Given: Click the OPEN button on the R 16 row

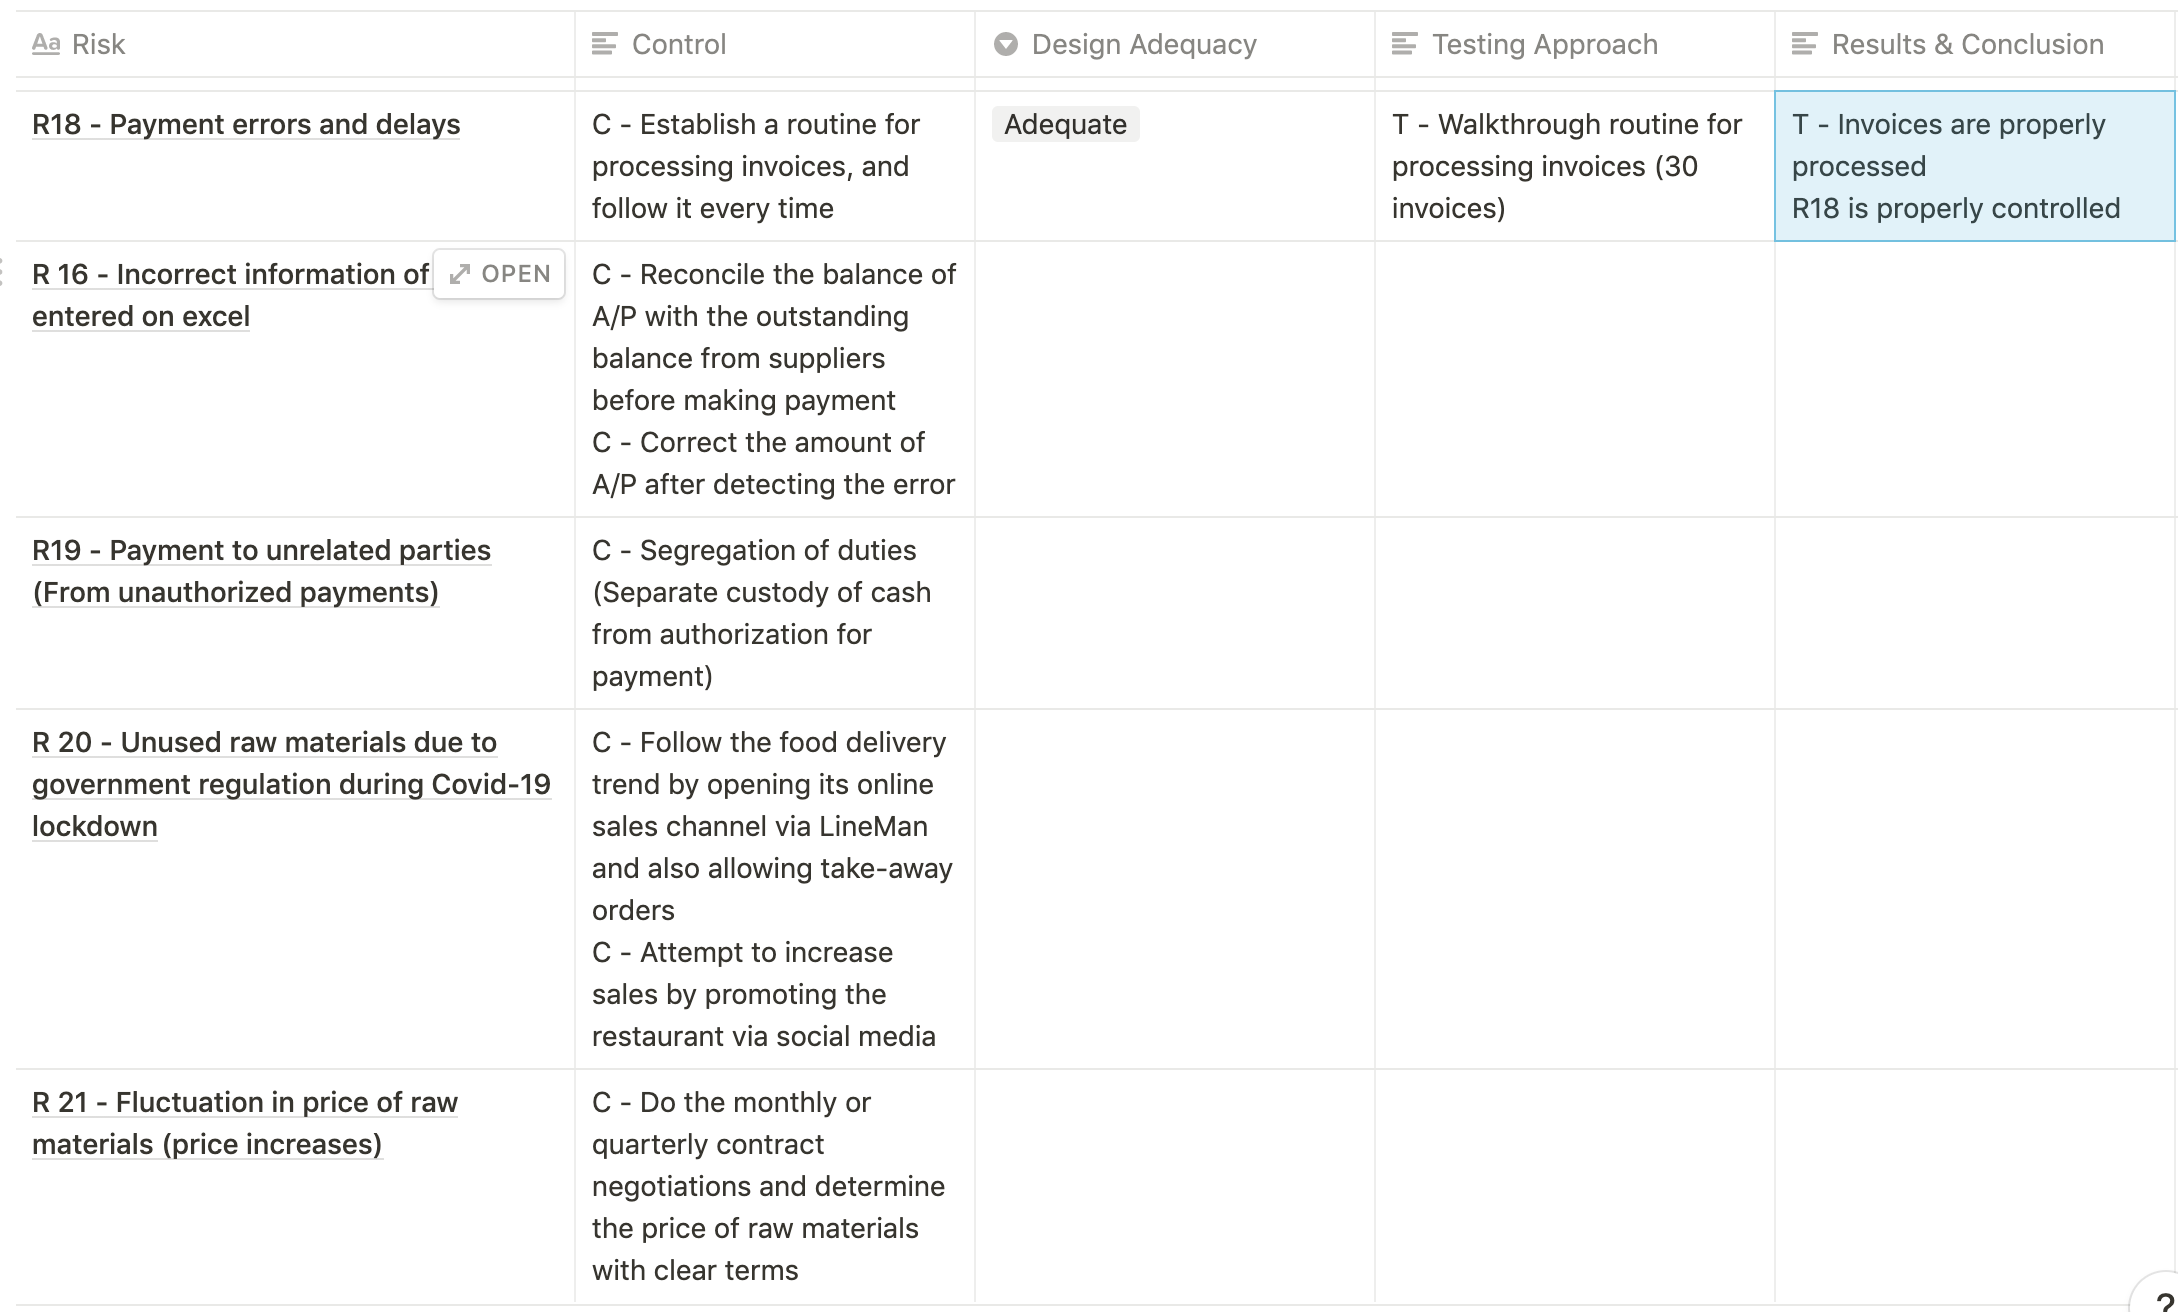Looking at the screenshot, I should [498, 273].
